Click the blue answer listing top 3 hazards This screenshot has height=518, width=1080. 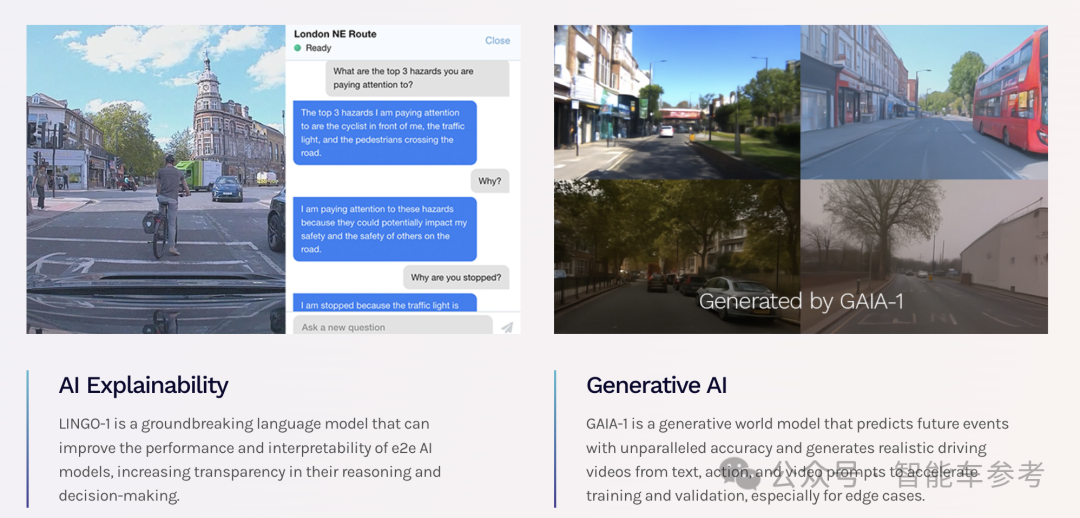[384, 133]
